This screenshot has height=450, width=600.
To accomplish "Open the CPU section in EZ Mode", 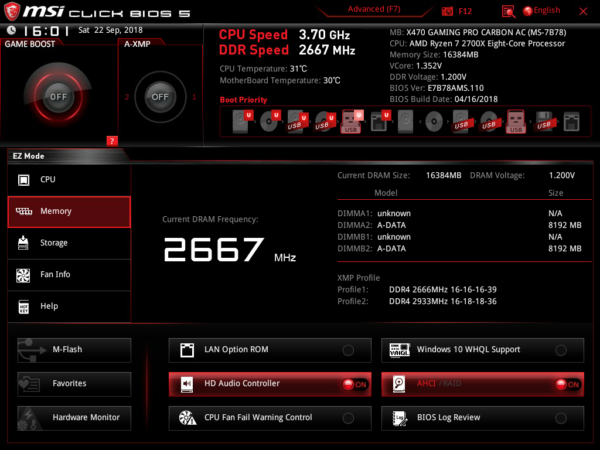I will [x=69, y=180].
